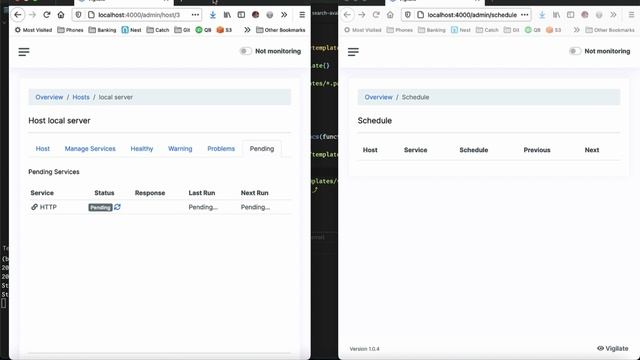Click Next Run column header
Viewport: 640px width, 360px height.
[x=254, y=193]
